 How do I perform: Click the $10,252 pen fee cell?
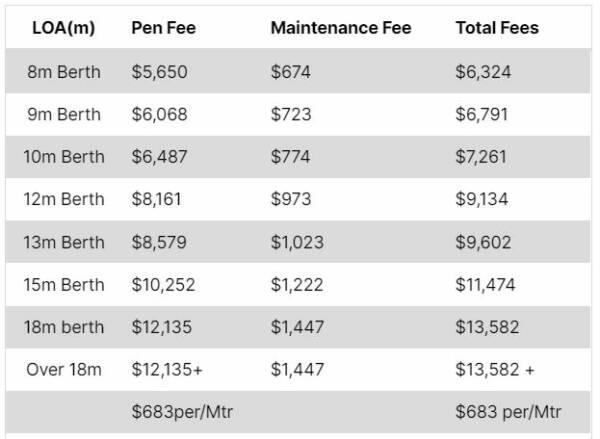coord(163,285)
